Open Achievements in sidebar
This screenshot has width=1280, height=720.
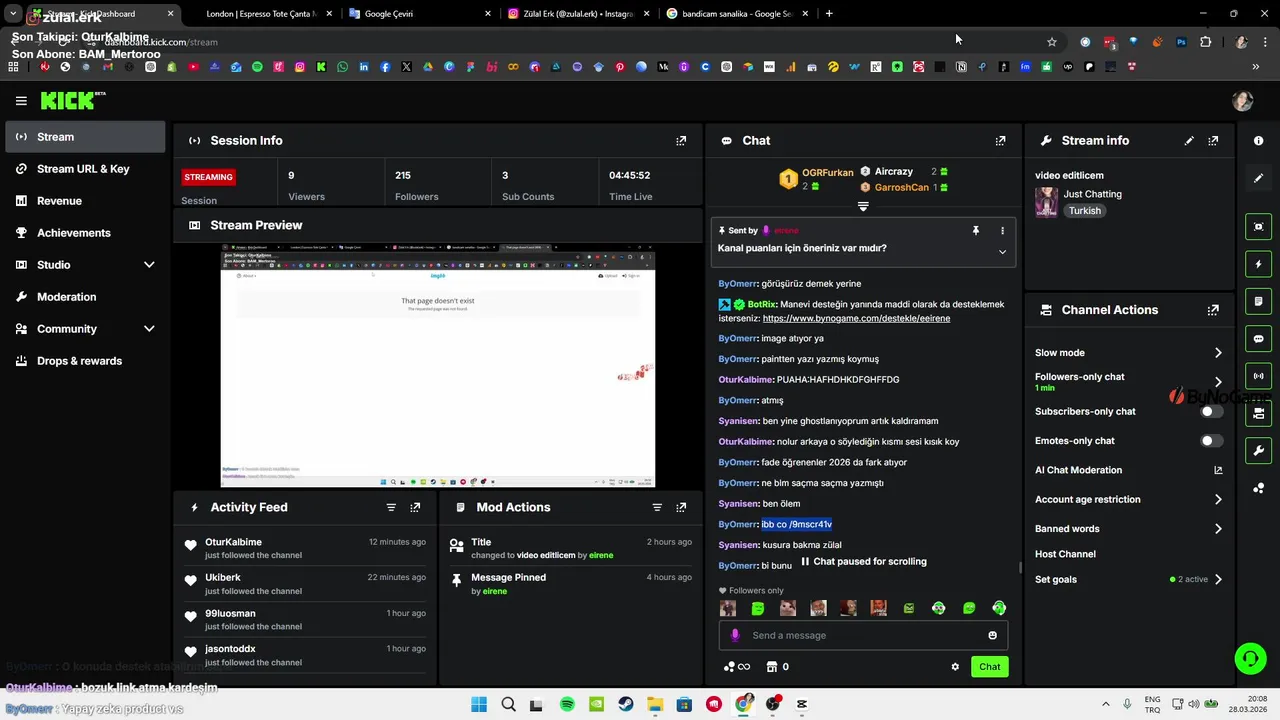click(85, 233)
